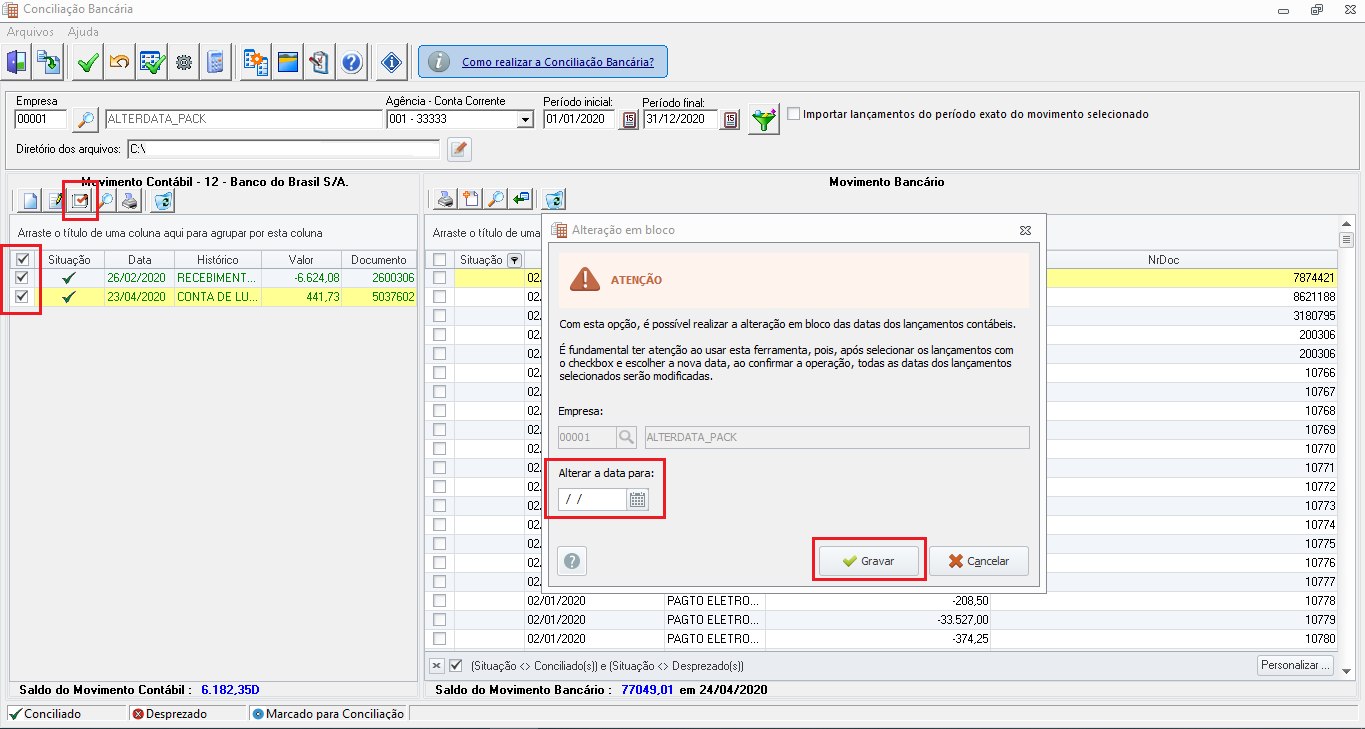Screen dimensions: 1365x729
Task: Expand the Agência - Conta Corrente dropdown
Action: pos(525,120)
